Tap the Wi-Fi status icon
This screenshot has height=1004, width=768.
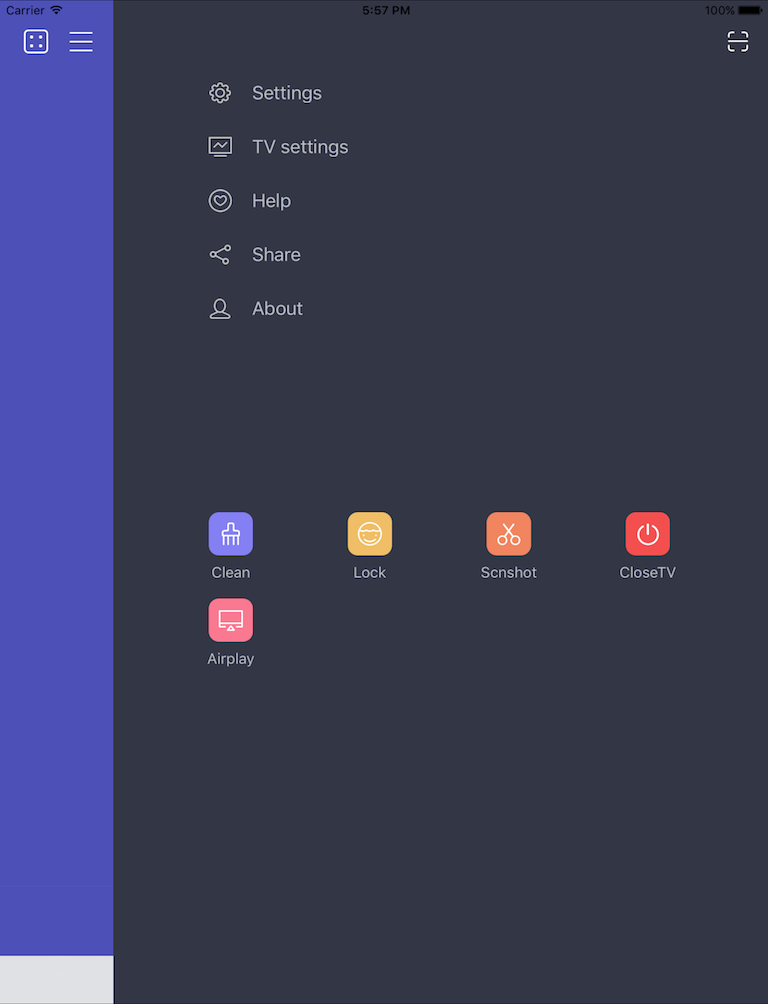[56, 10]
